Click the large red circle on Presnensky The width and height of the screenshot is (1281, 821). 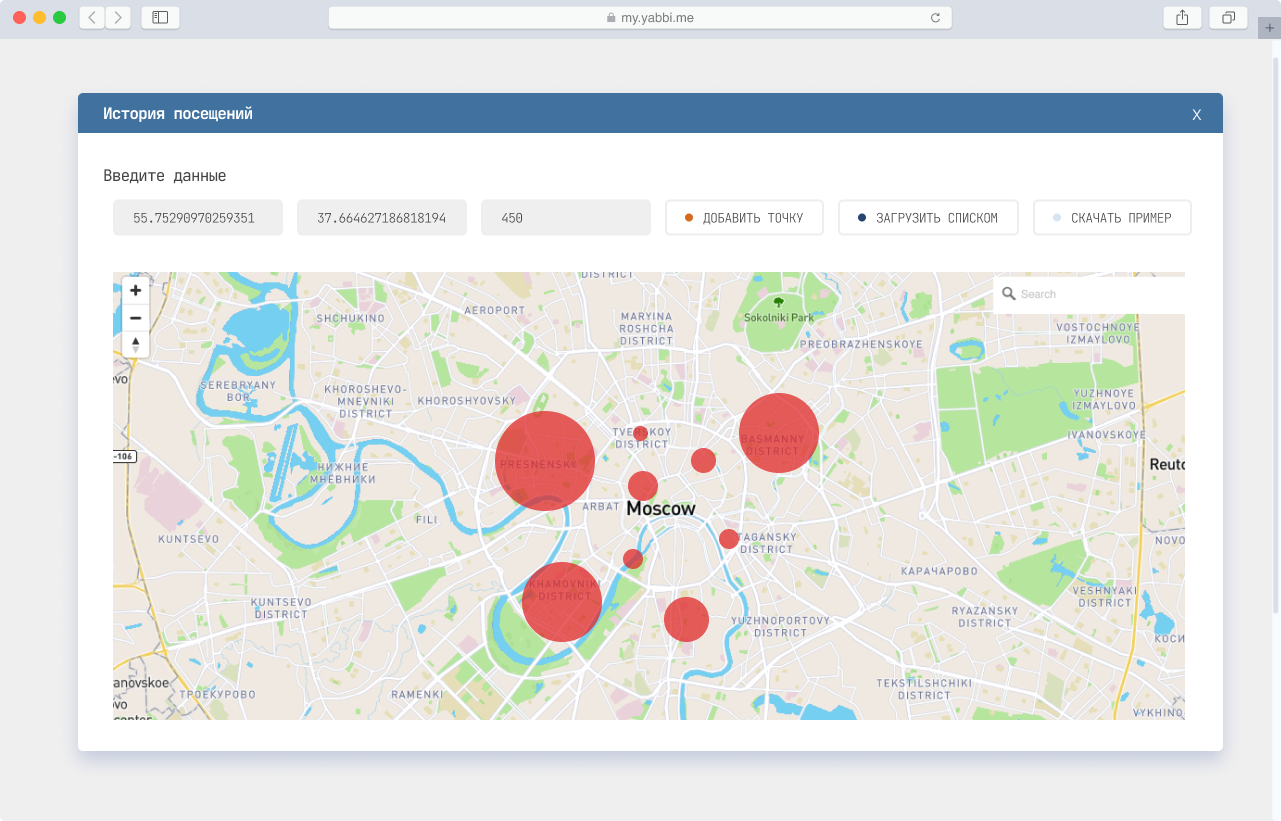[545, 461]
